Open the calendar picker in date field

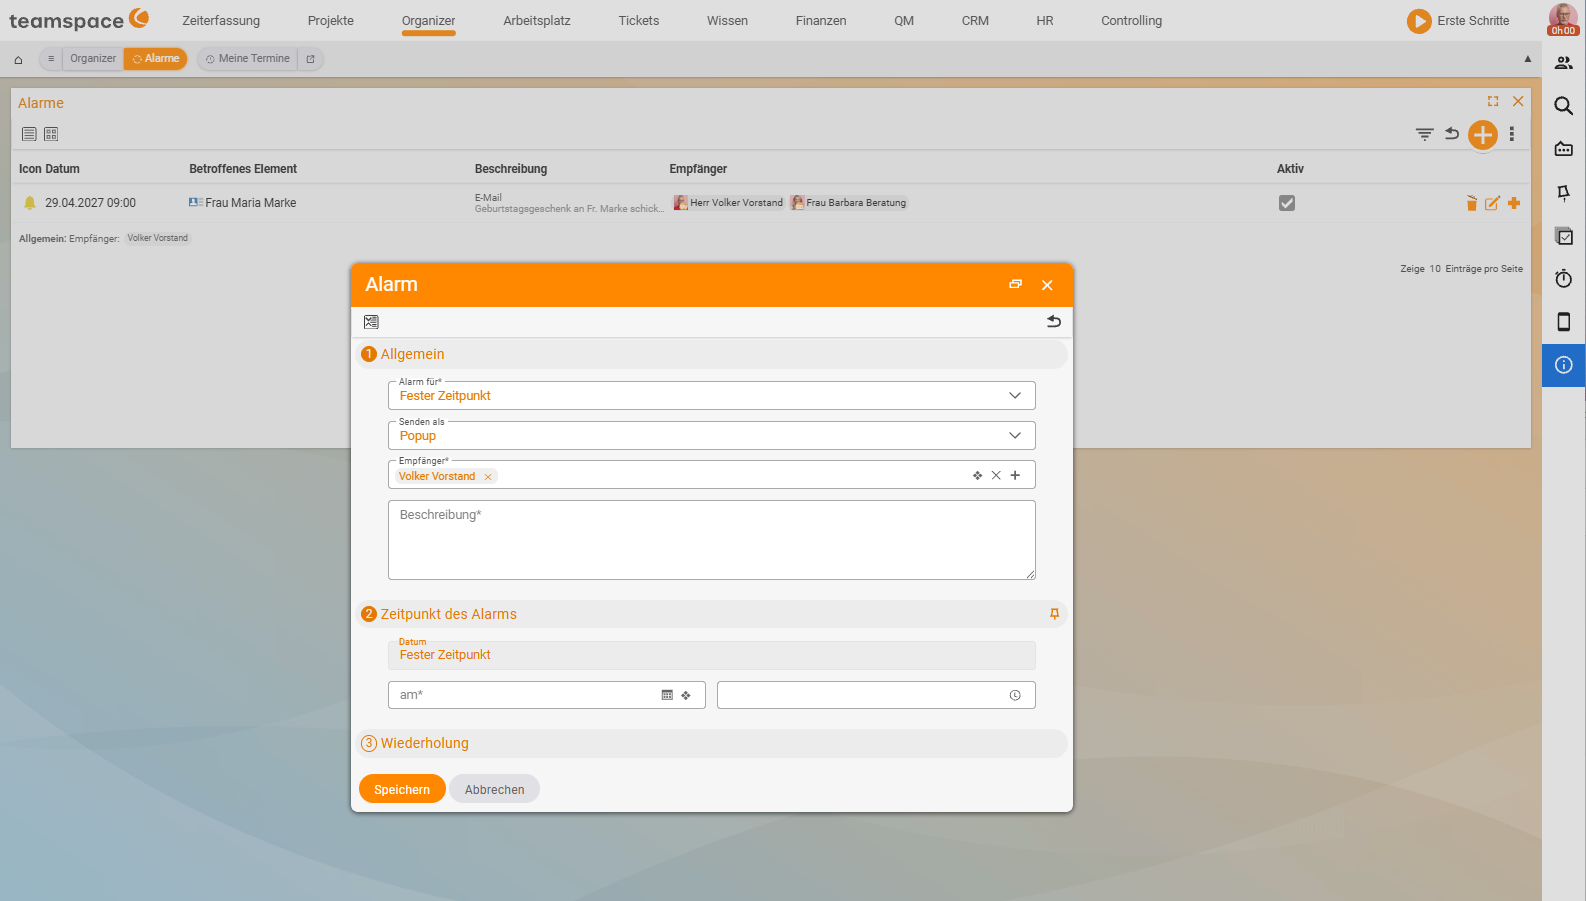667,695
